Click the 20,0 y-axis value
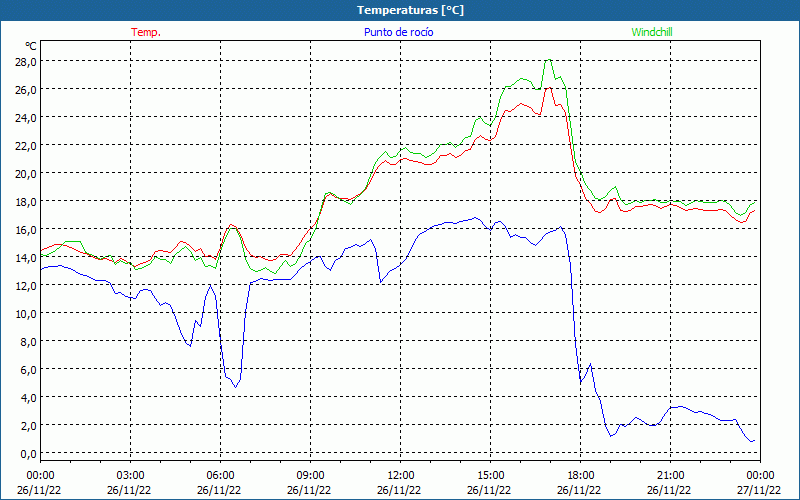800x500 pixels. (x=26, y=174)
